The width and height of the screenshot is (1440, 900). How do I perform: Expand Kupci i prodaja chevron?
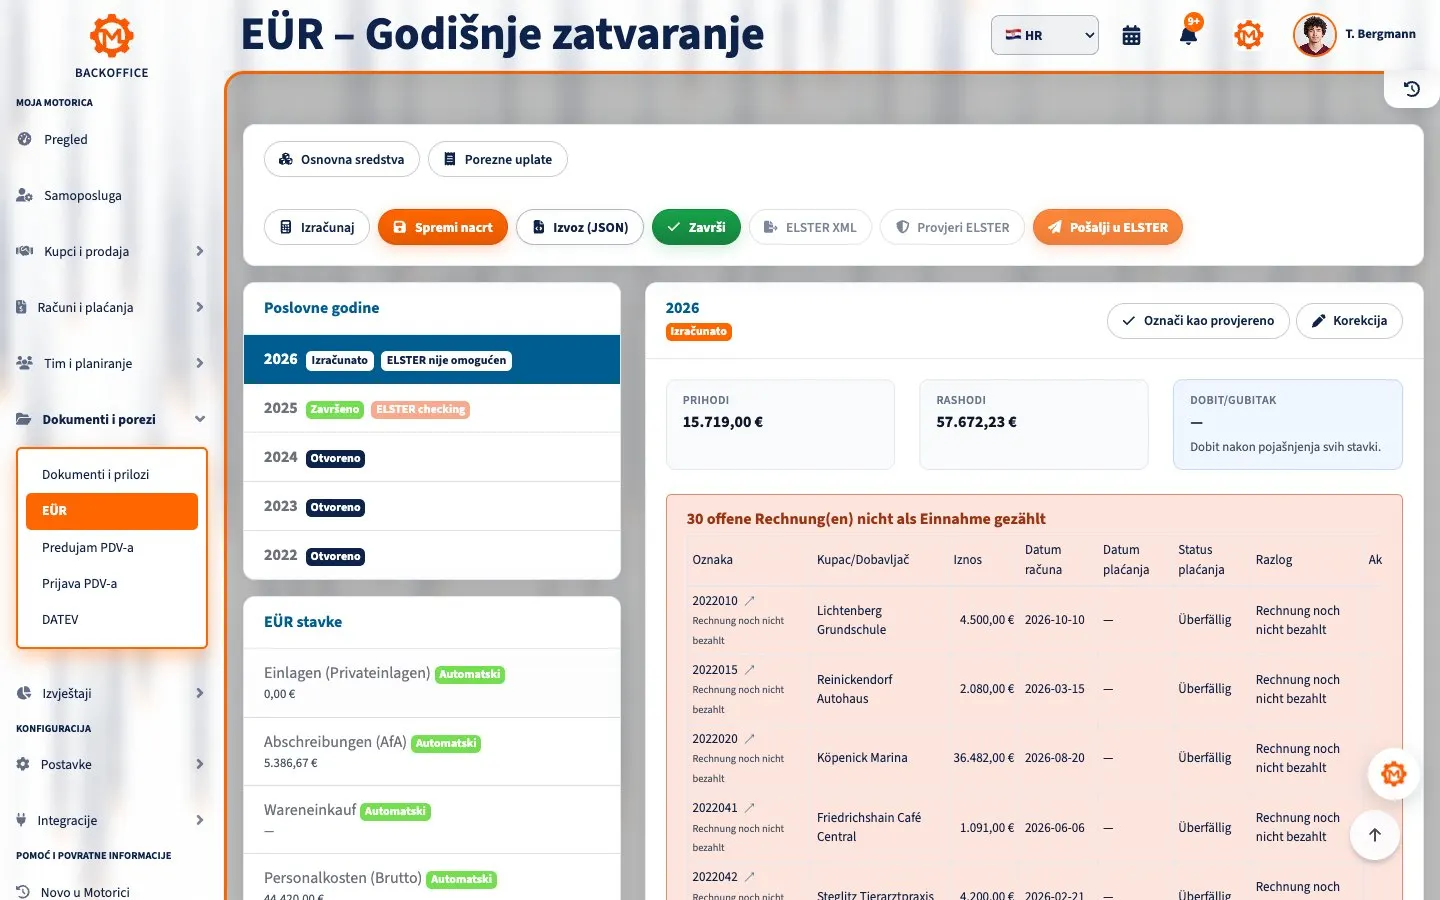tap(200, 251)
